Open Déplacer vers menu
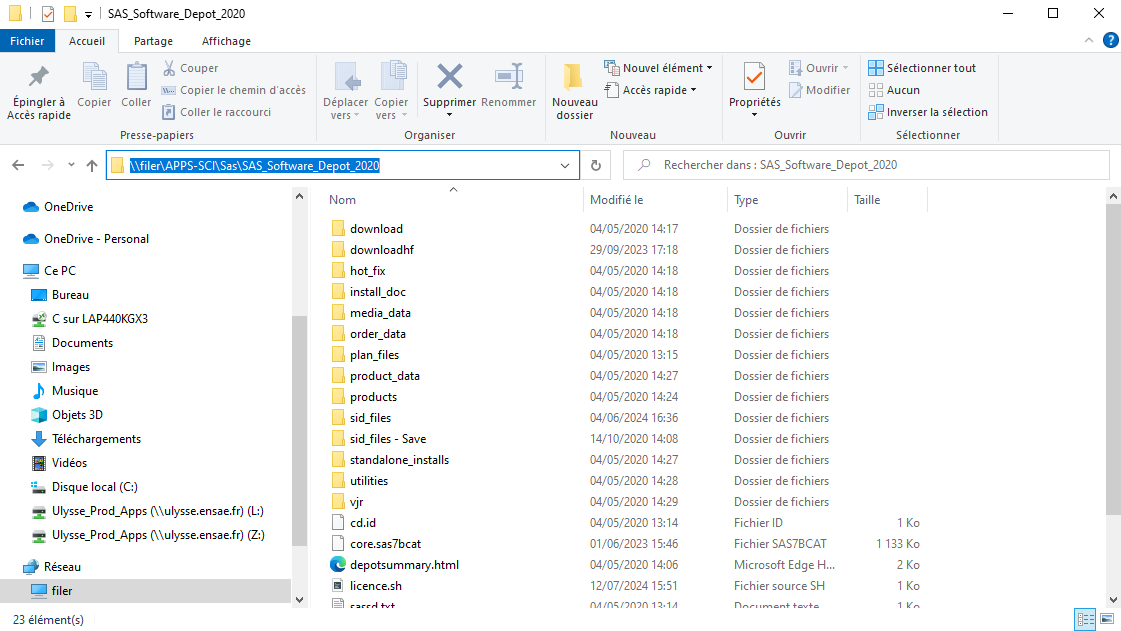 tap(345, 91)
